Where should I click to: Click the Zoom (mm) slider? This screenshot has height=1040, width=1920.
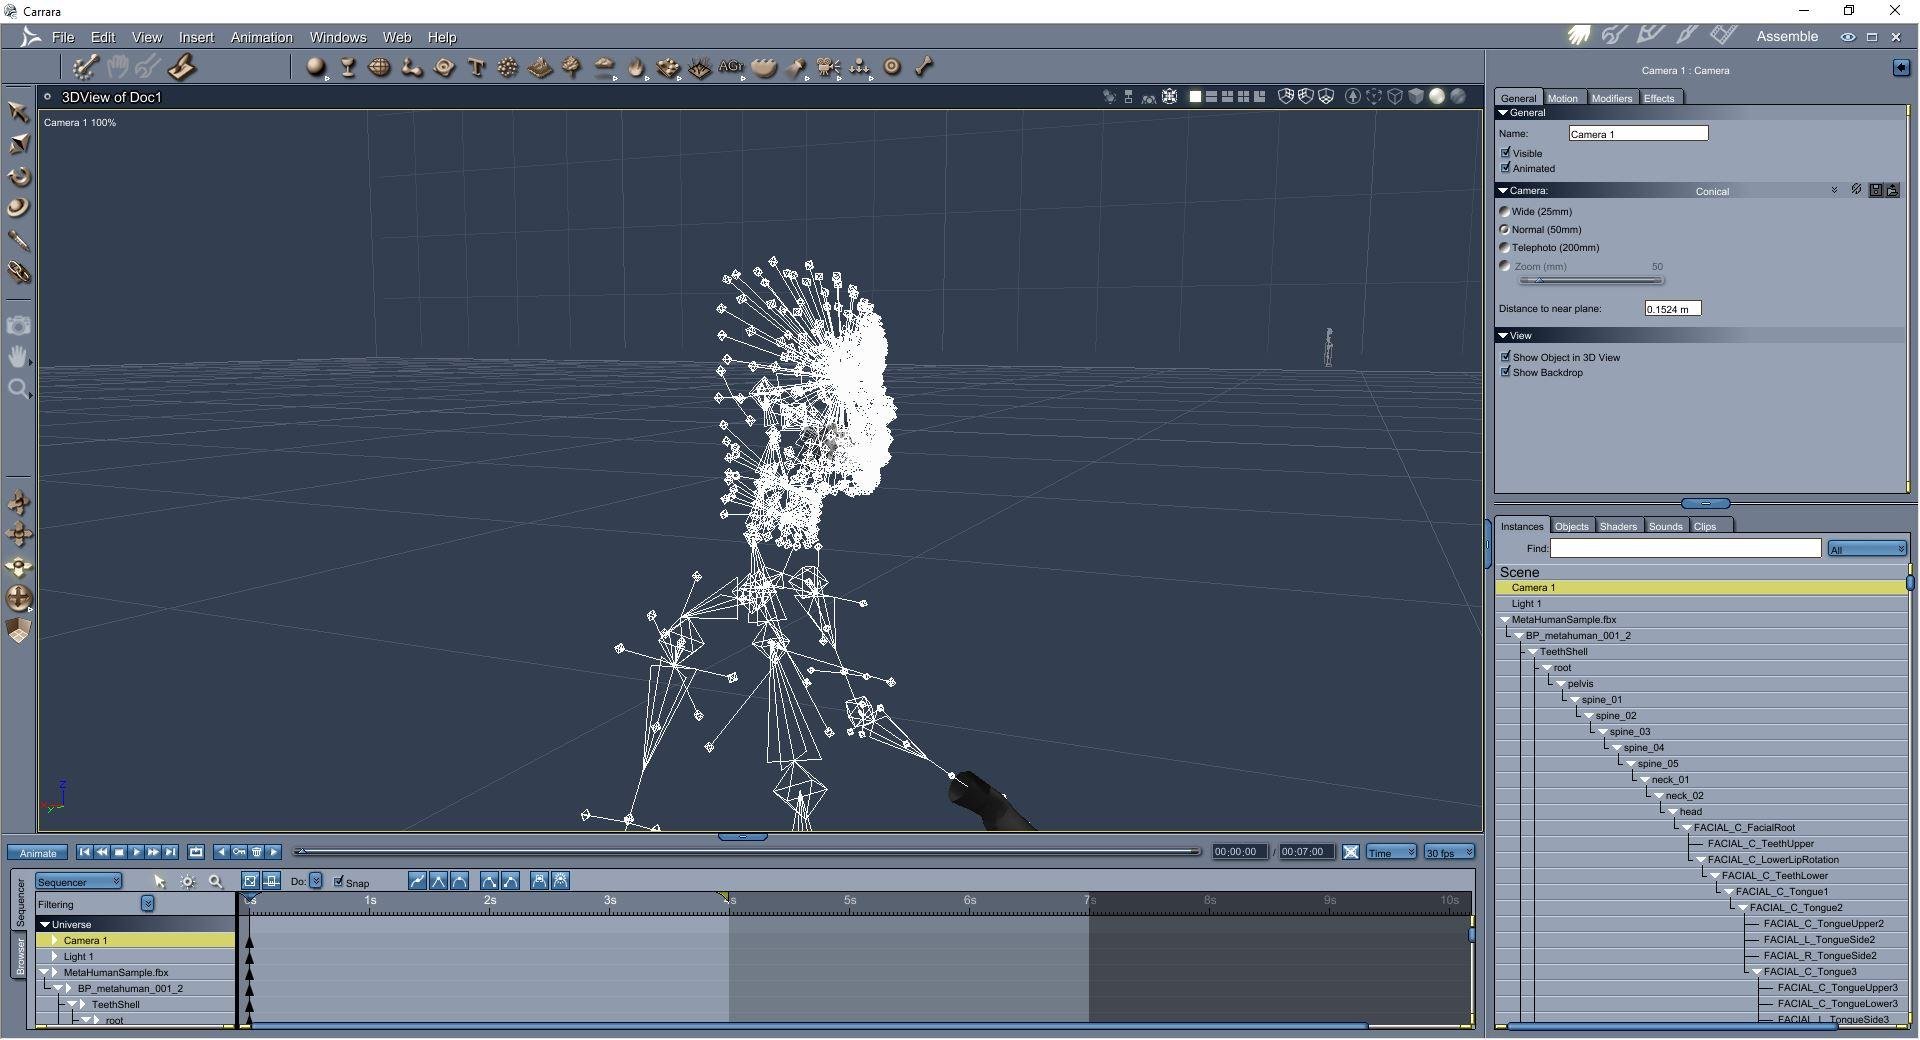coord(1590,281)
